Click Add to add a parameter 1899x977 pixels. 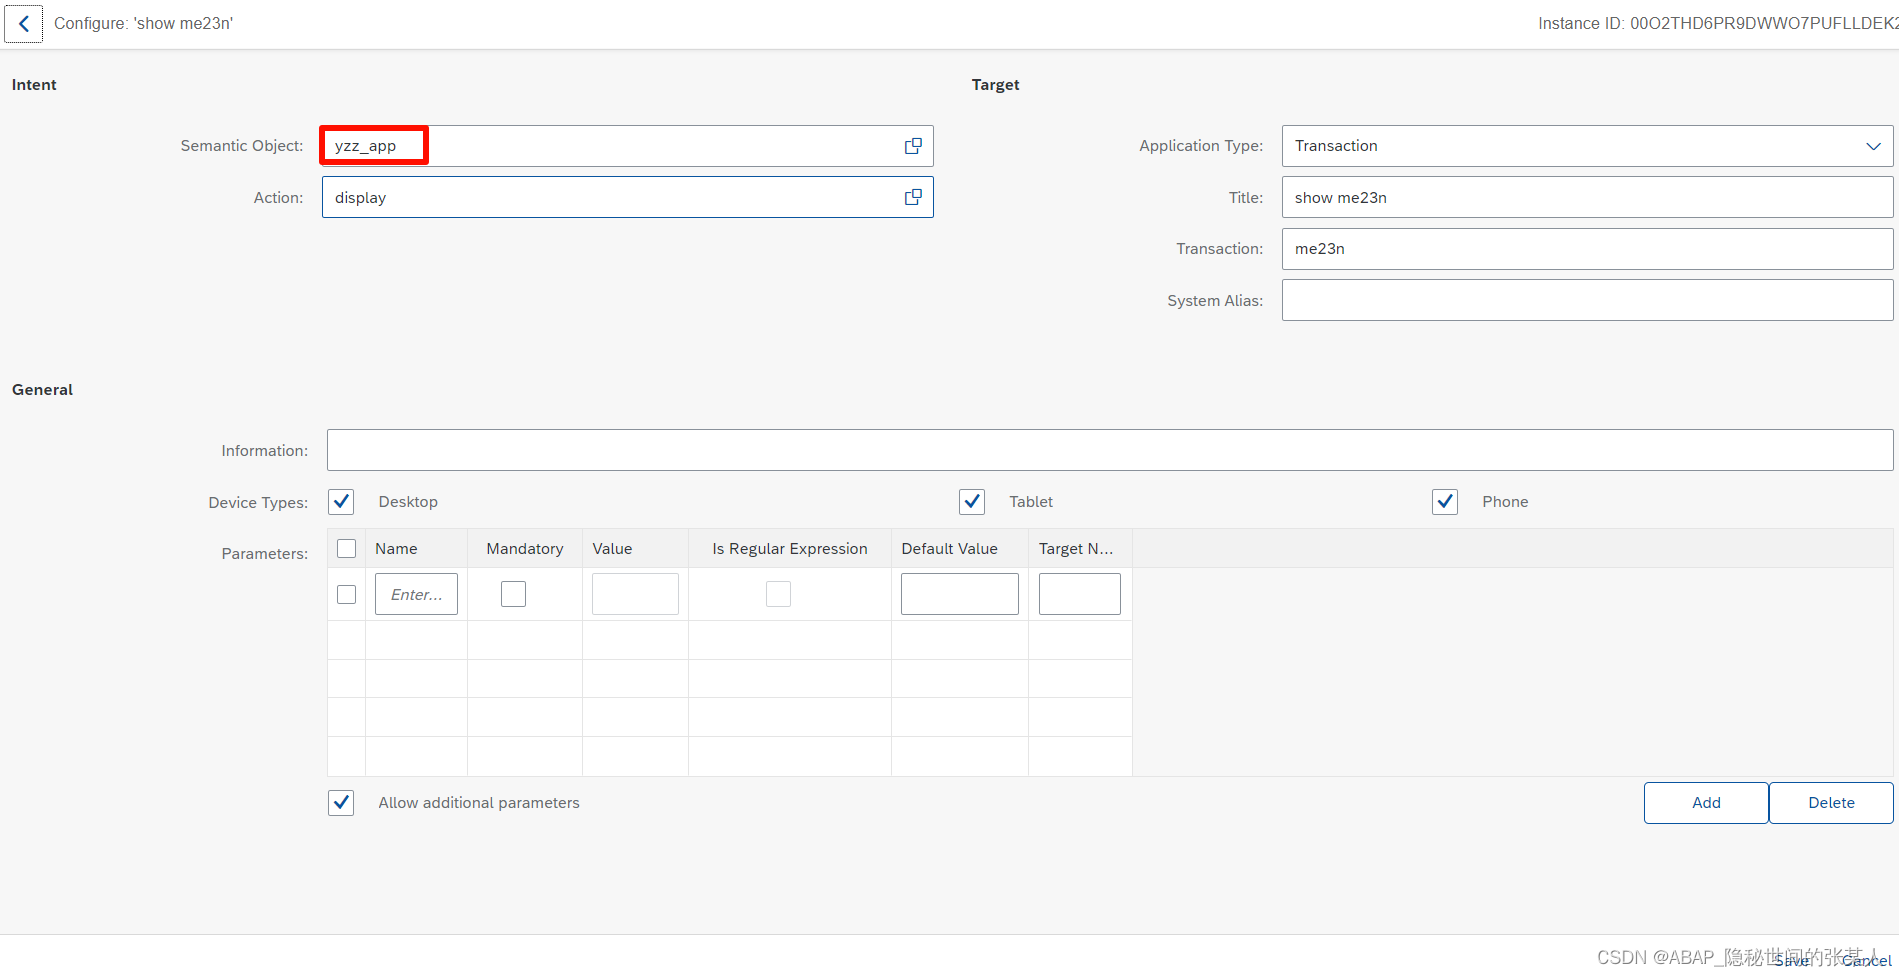tap(1706, 803)
